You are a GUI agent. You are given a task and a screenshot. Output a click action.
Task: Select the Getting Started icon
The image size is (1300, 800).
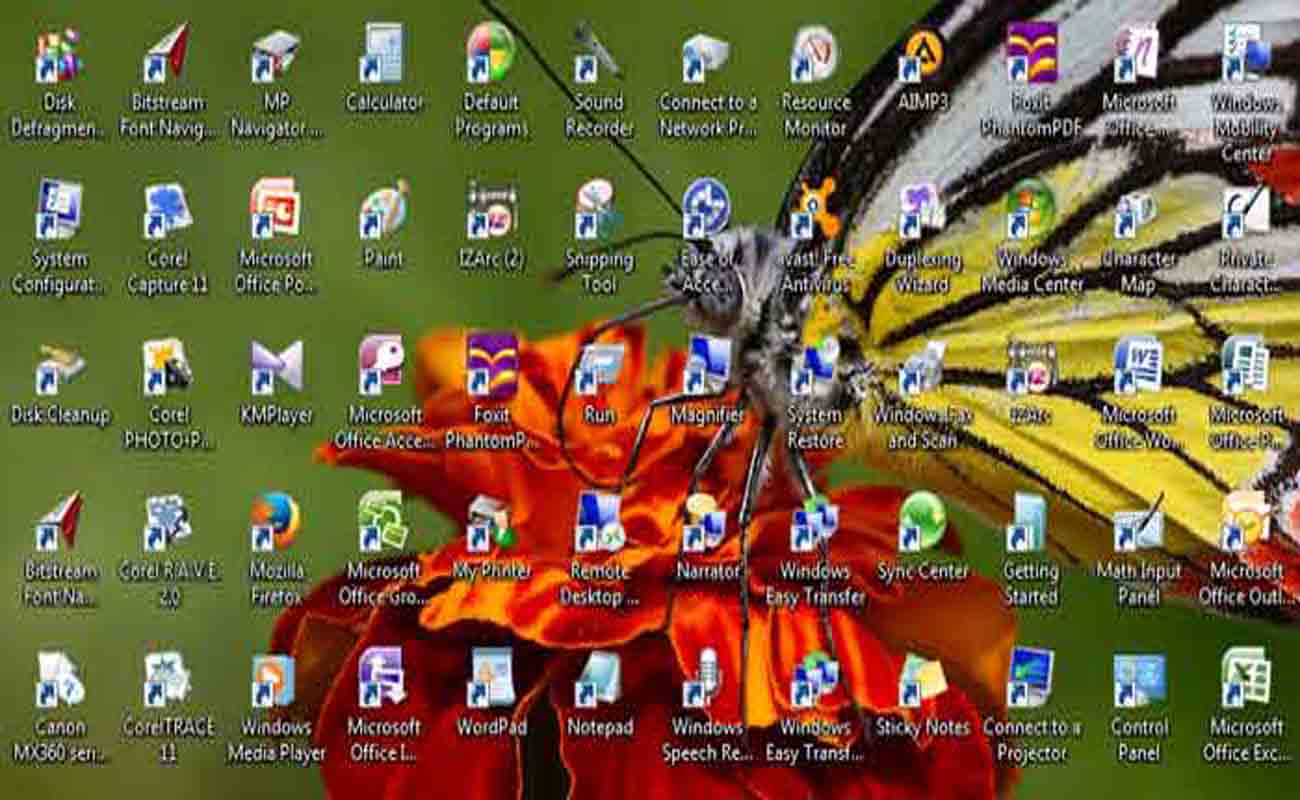(1030, 522)
